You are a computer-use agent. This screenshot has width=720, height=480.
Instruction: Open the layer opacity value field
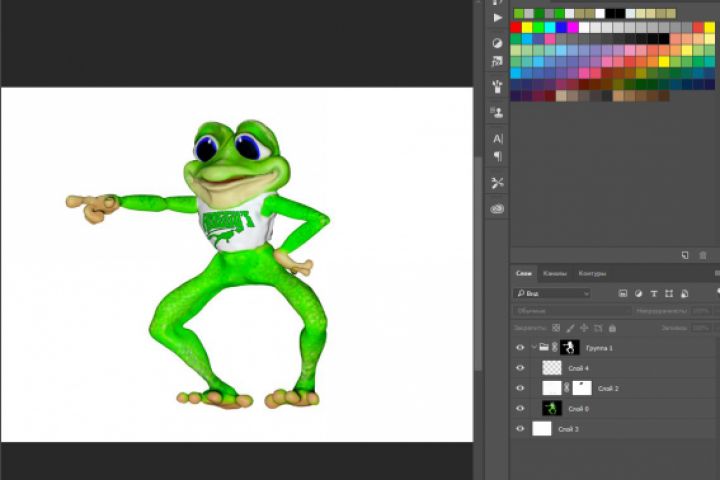pyautogui.click(x=703, y=311)
